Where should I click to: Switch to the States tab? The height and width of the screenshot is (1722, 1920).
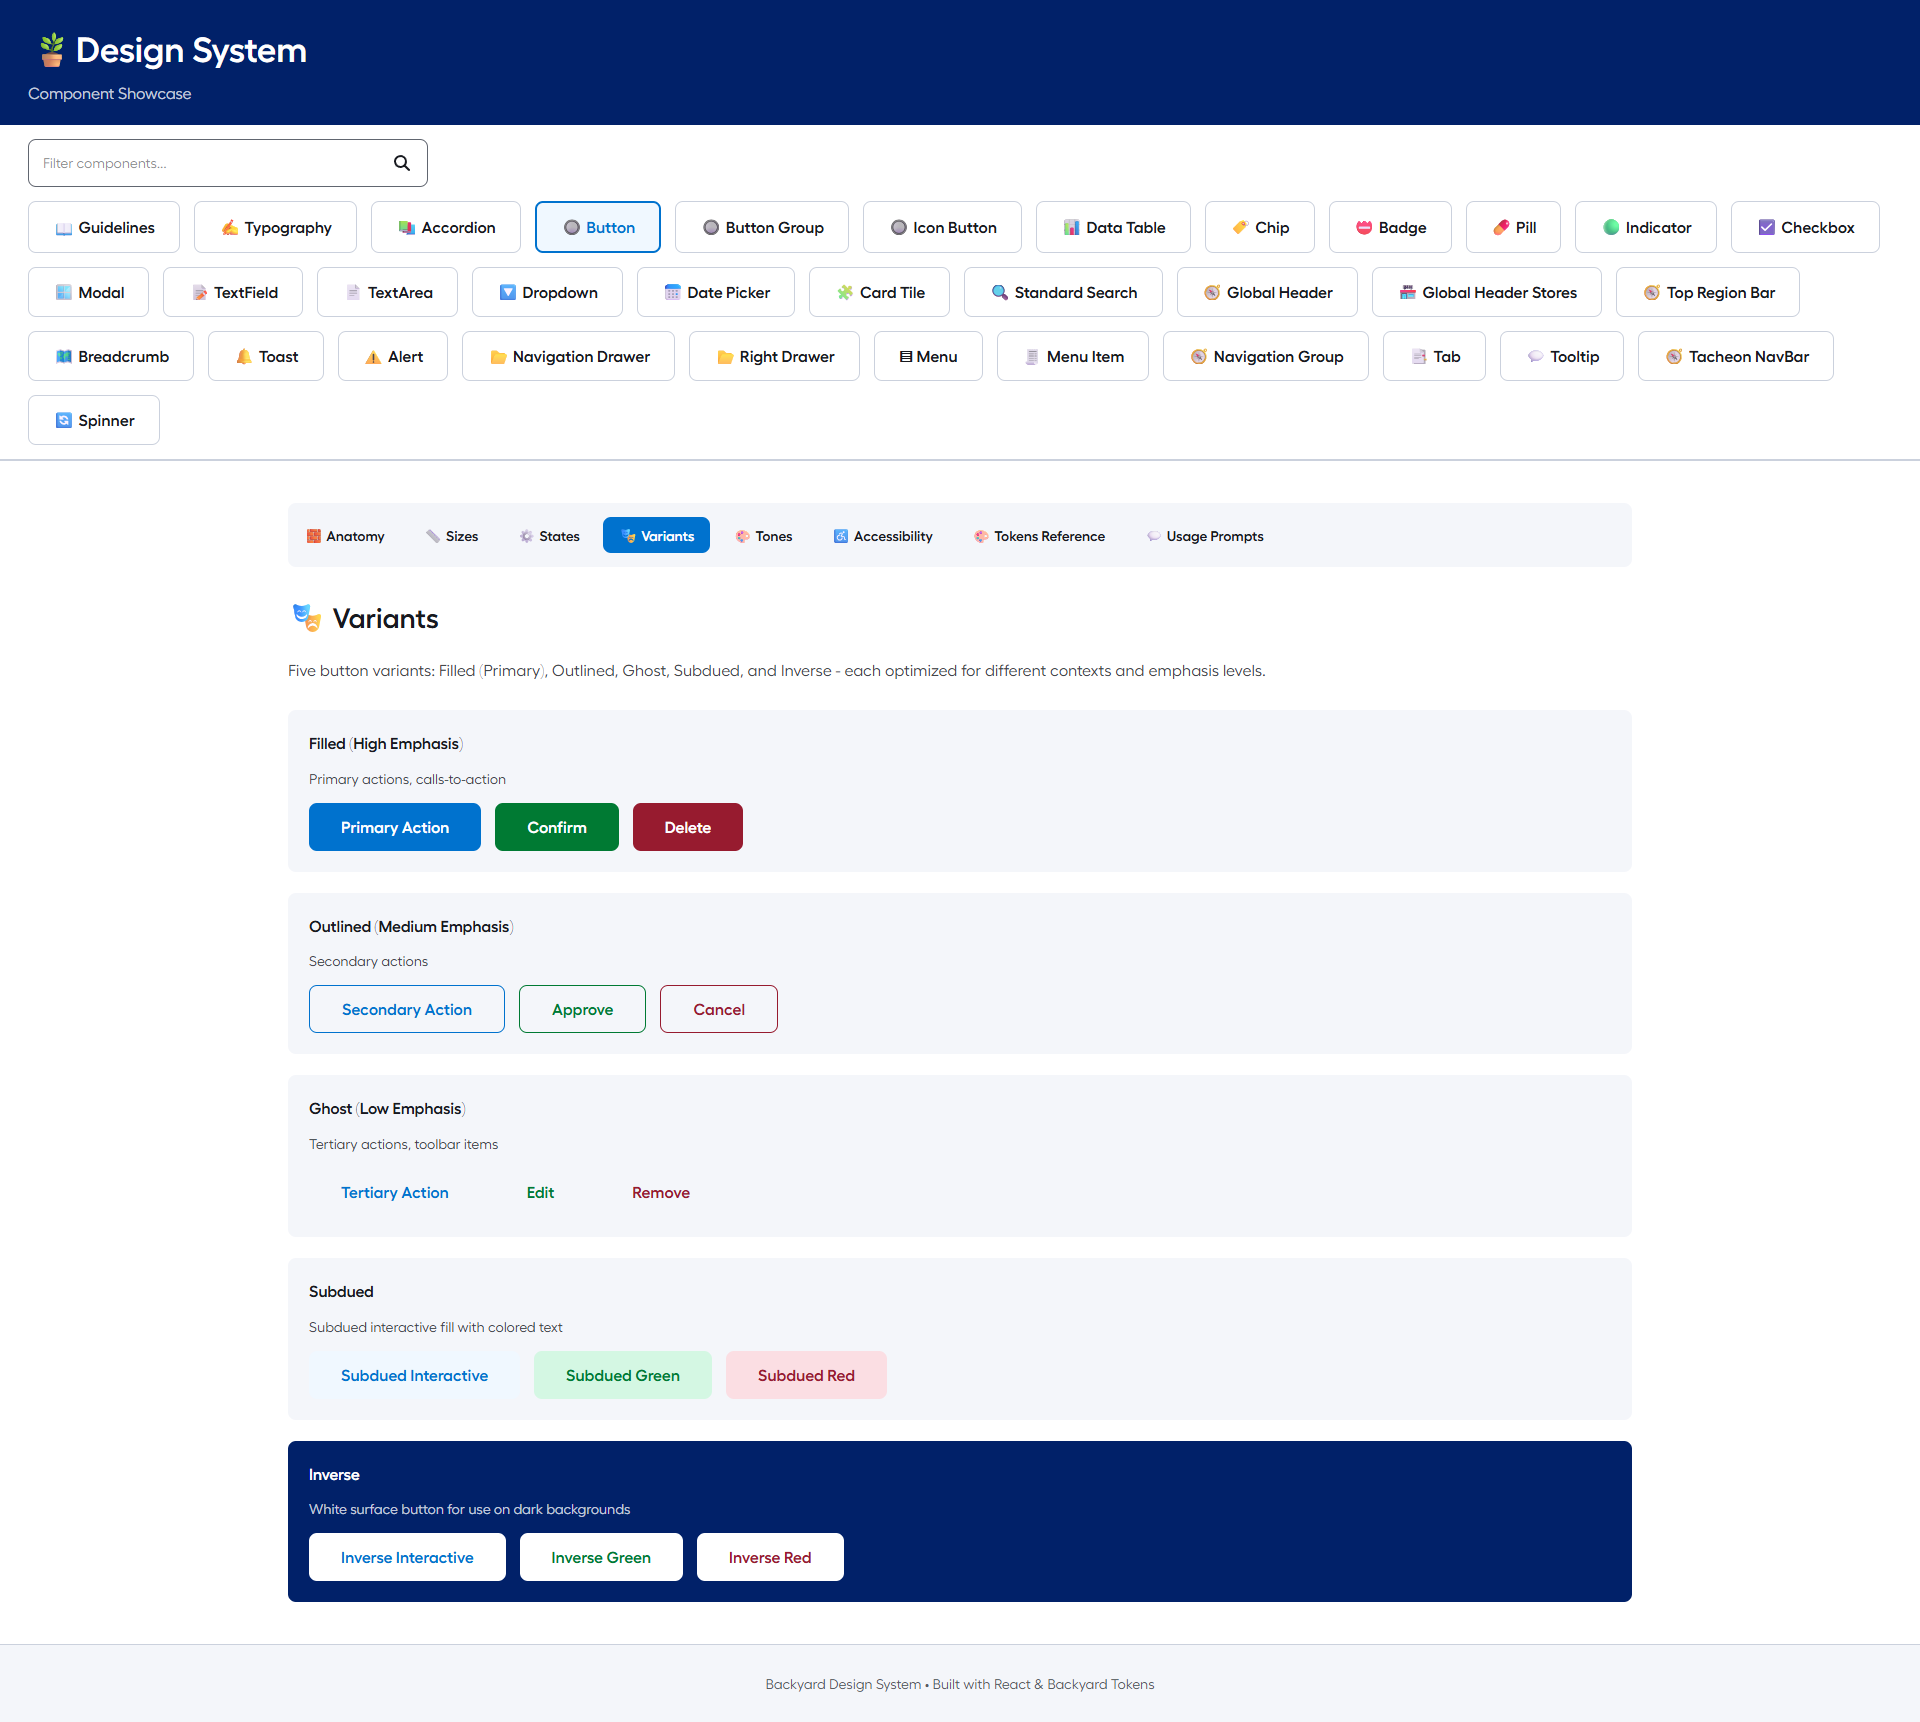point(549,536)
